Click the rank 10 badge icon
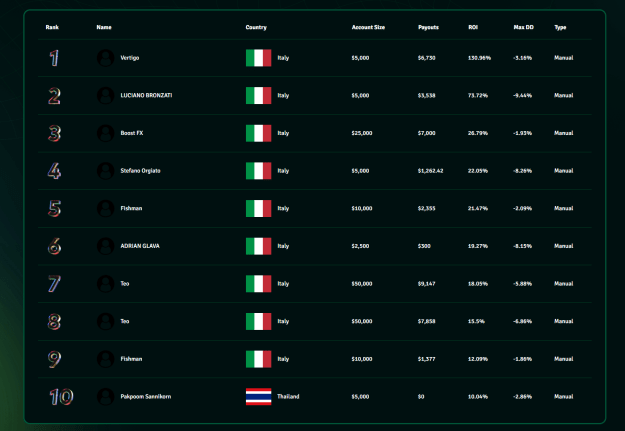Screen dimensions: 625x431 (61, 397)
